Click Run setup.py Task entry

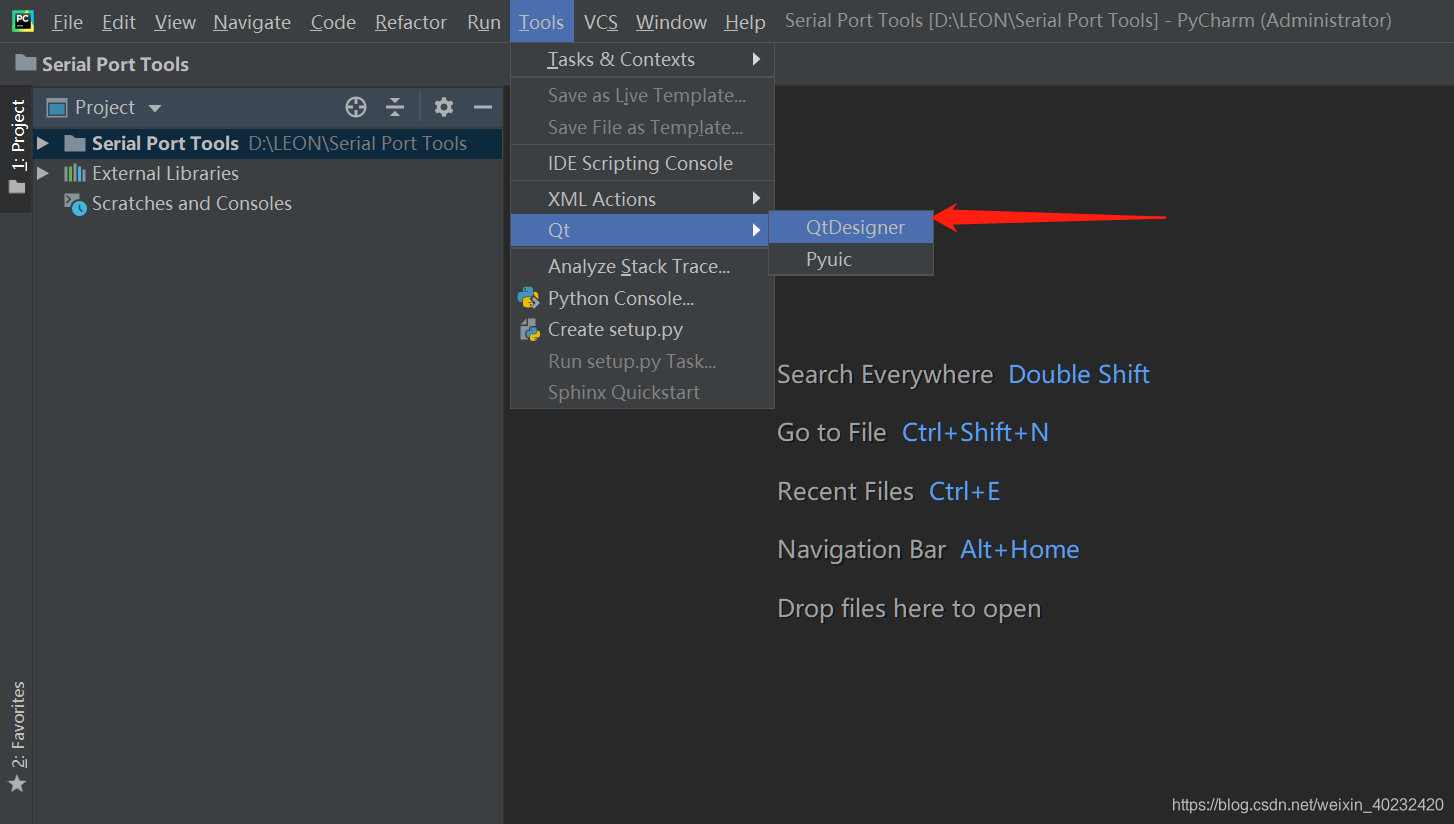642,361
